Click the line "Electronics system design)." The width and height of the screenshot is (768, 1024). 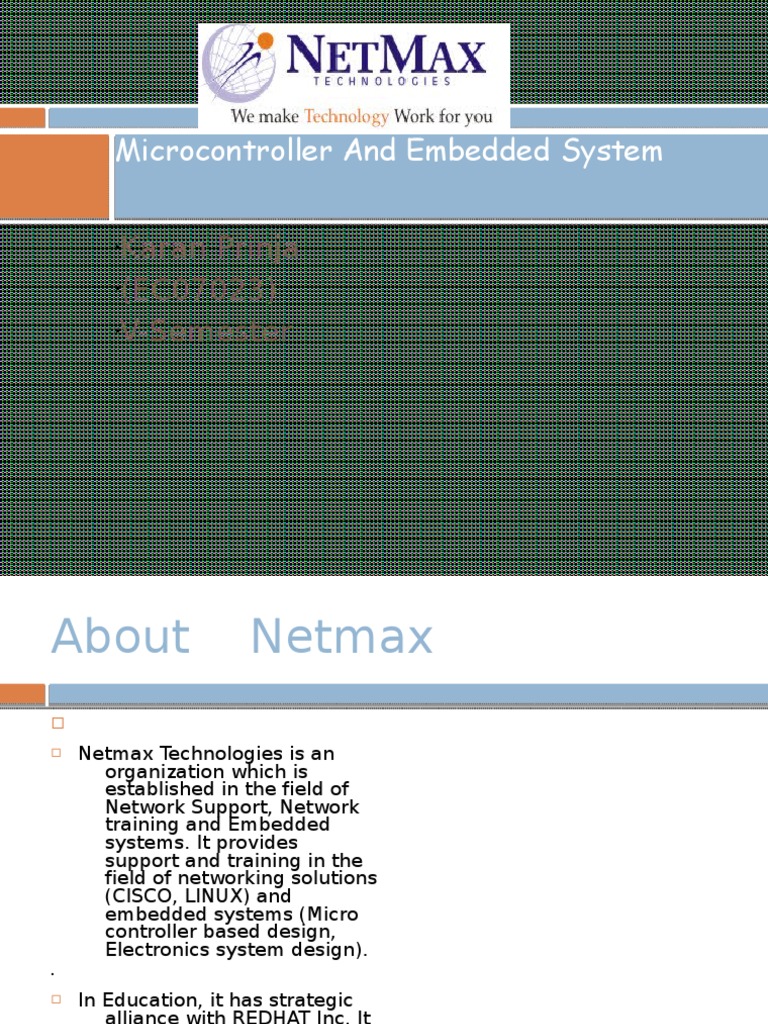[x=236, y=950]
